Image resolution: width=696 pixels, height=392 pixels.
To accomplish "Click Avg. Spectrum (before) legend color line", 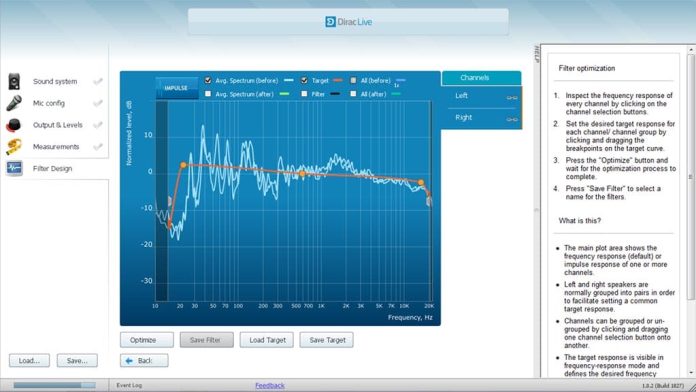I will (289, 80).
